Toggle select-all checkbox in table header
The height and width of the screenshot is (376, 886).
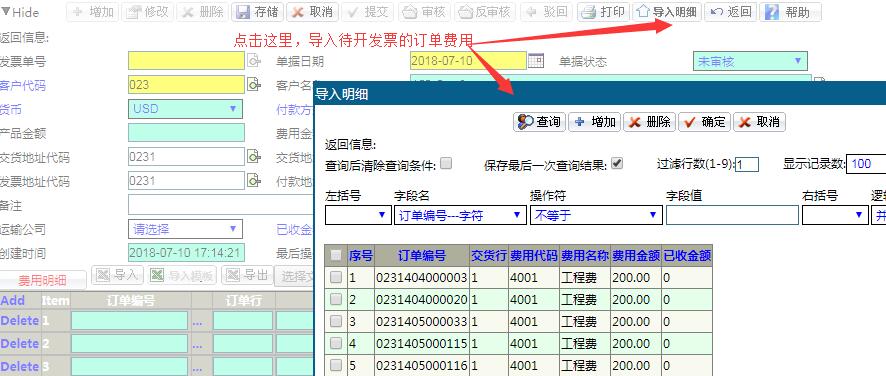click(x=336, y=256)
